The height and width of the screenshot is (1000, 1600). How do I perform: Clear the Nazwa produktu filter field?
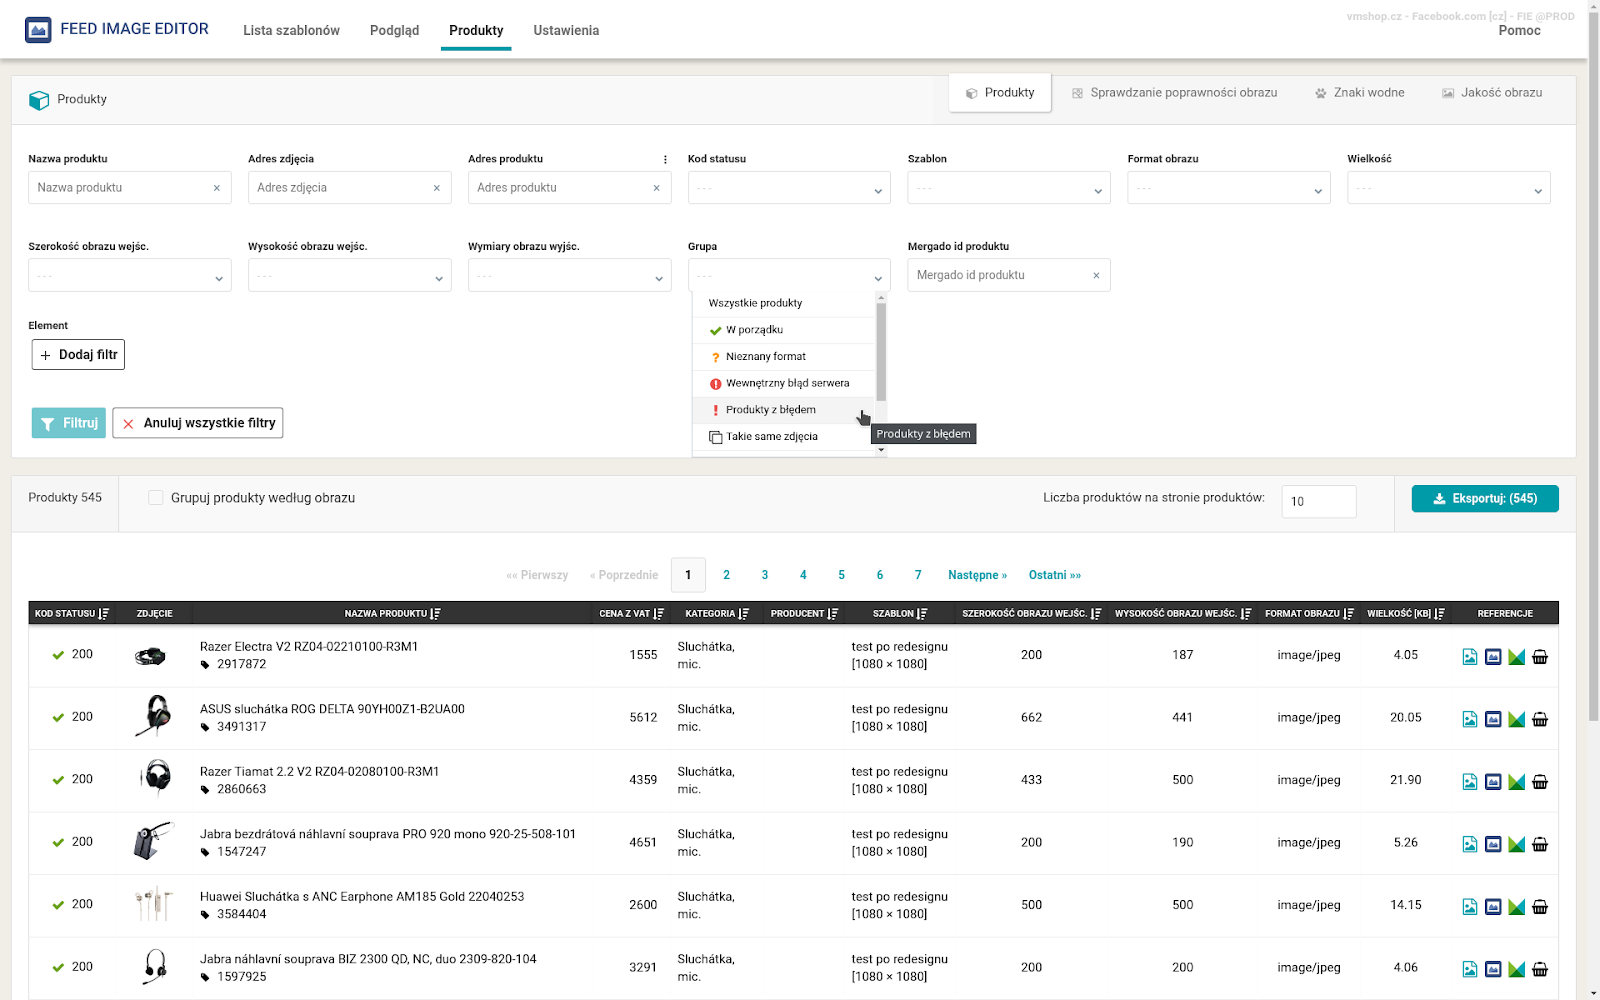(217, 188)
